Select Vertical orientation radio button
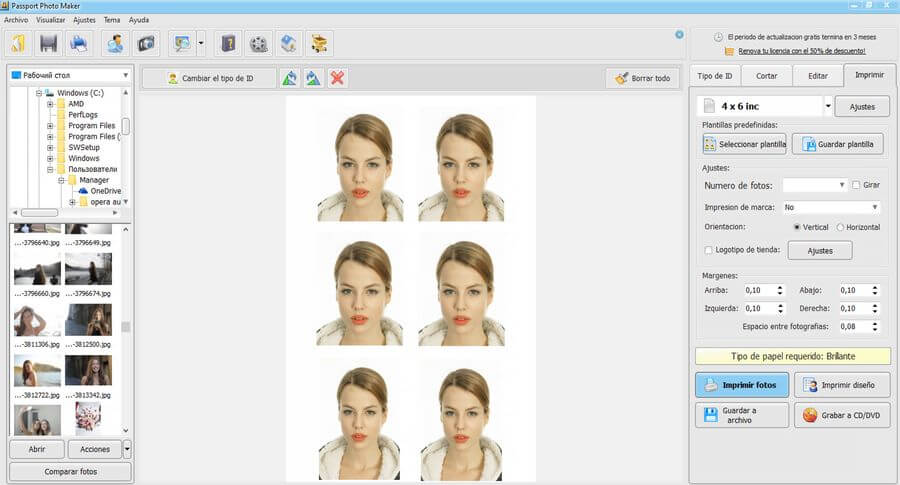The width and height of the screenshot is (900, 485). pos(797,227)
